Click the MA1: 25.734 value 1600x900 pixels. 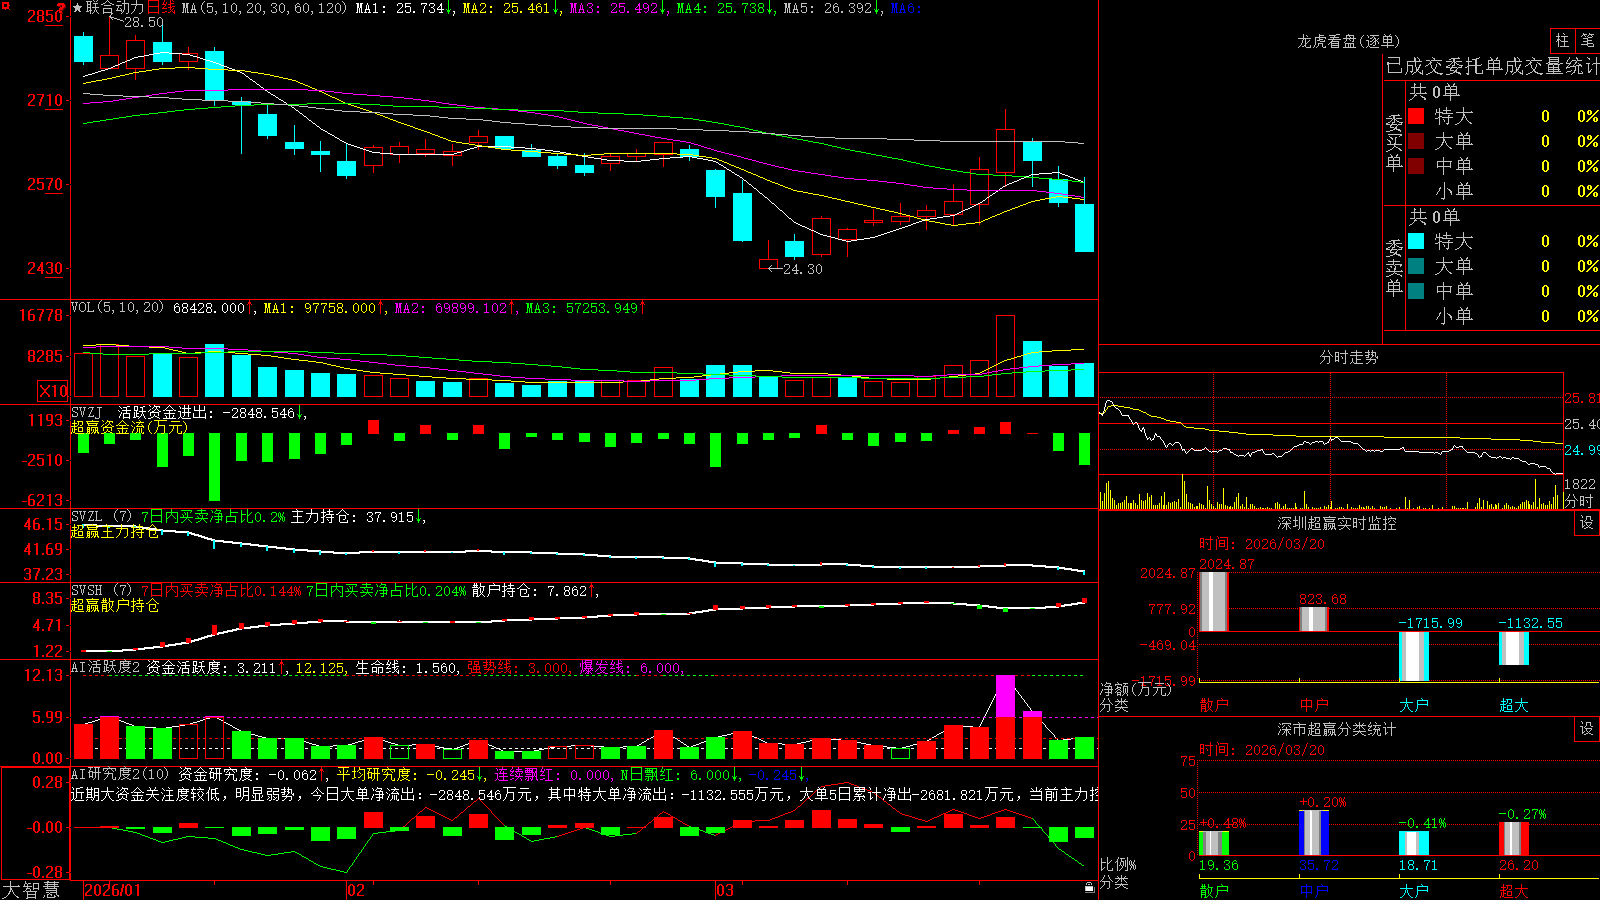pyautogui.click(x=400, y=8)
